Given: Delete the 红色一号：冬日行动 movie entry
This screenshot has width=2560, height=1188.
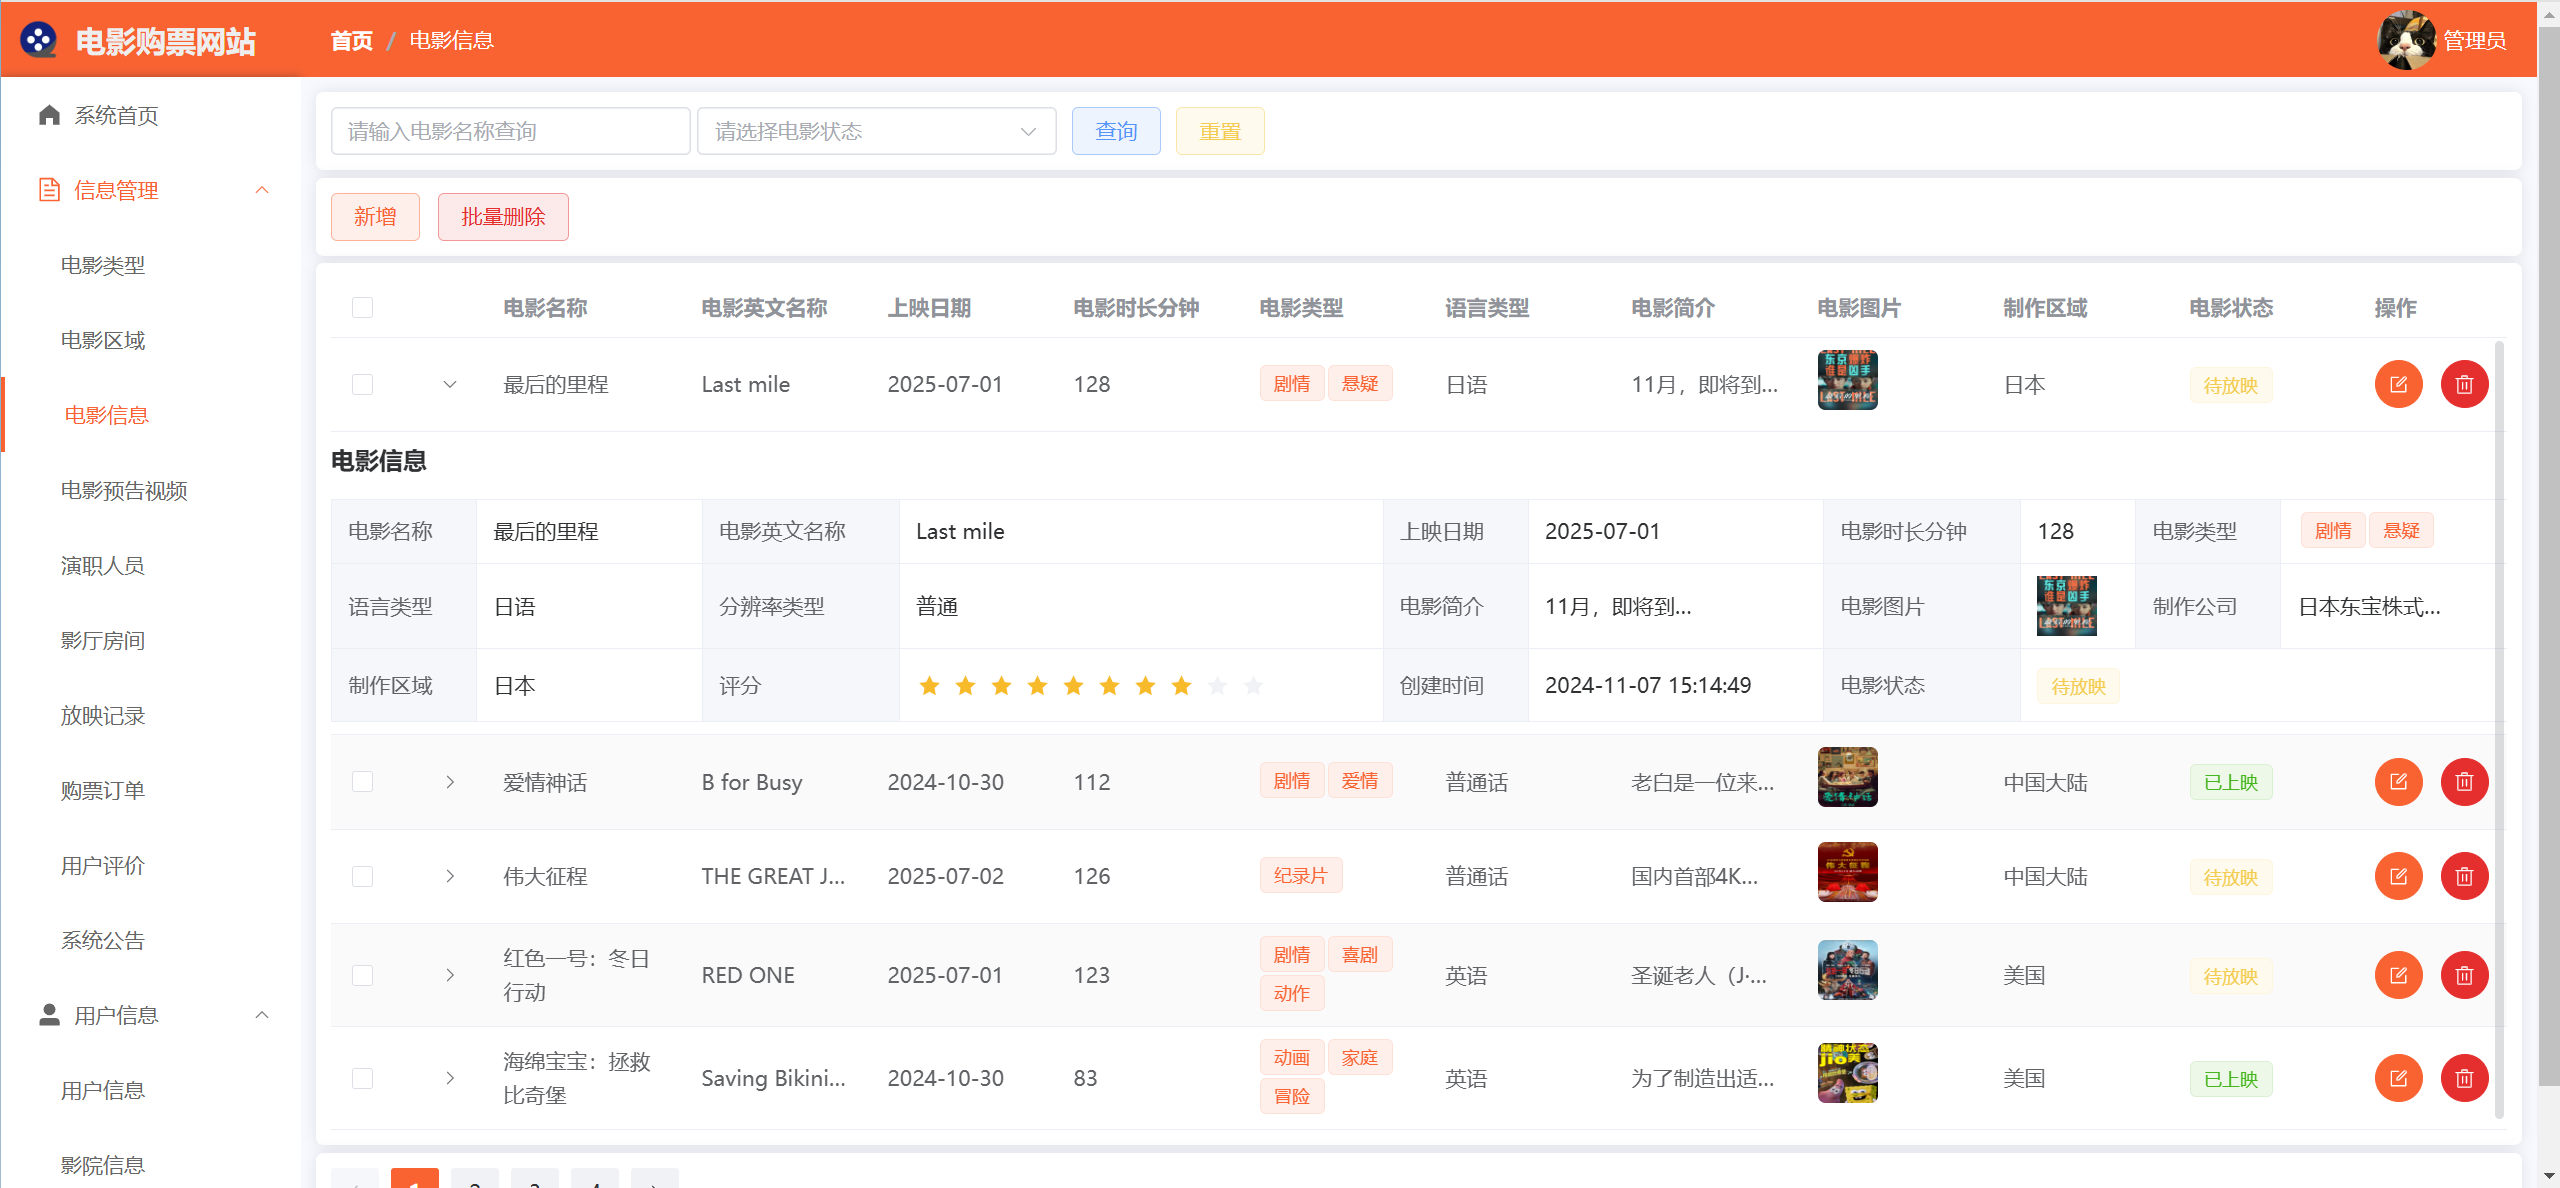Looking at the screenshot, I should (2464, 975).
